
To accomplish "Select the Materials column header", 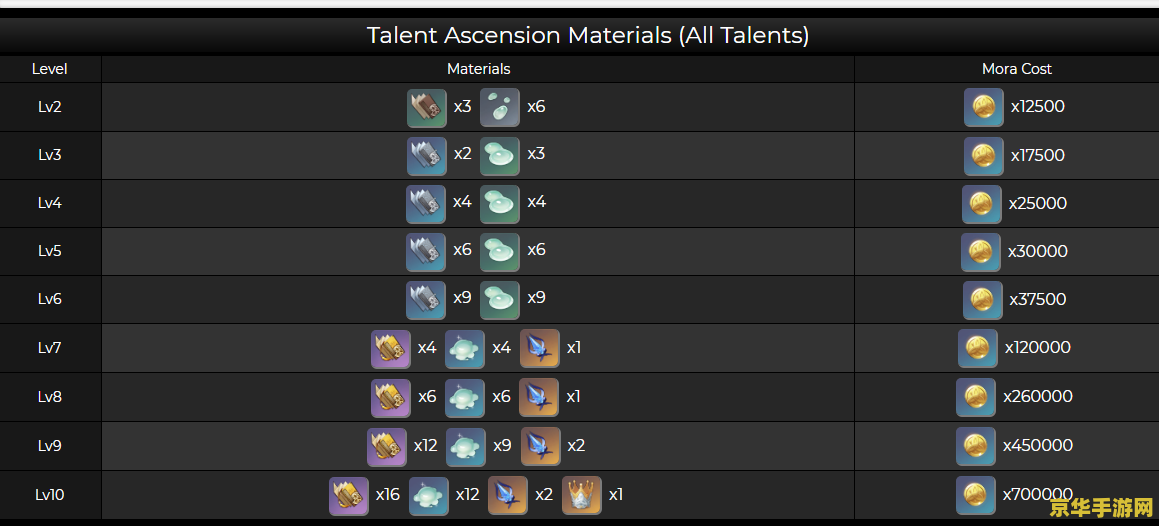I will (478, 69).
